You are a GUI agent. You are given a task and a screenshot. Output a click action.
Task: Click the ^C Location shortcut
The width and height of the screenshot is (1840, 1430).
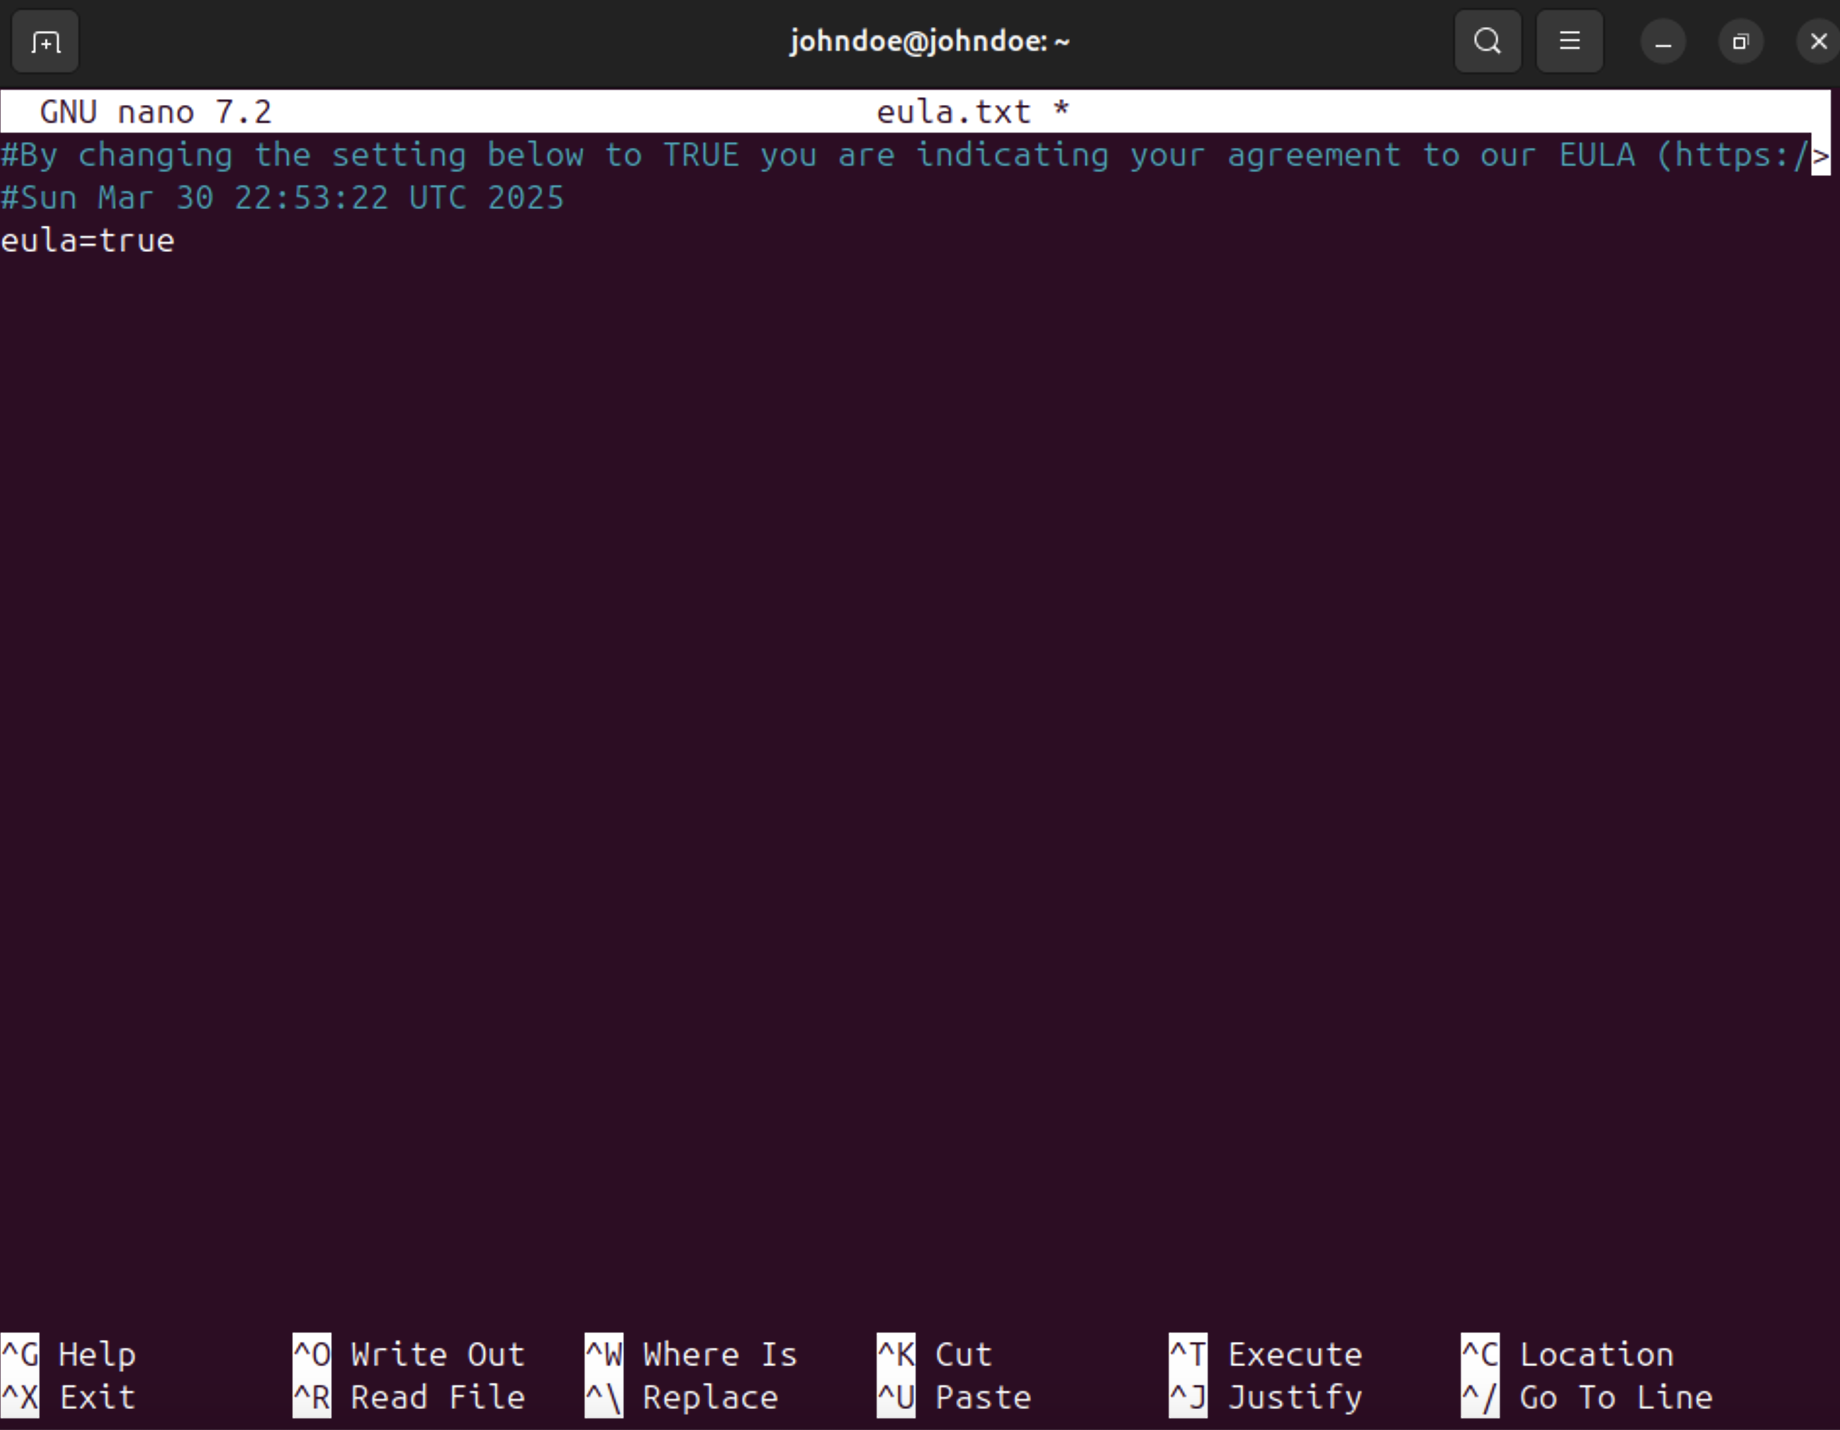tap(1568, 1354)
